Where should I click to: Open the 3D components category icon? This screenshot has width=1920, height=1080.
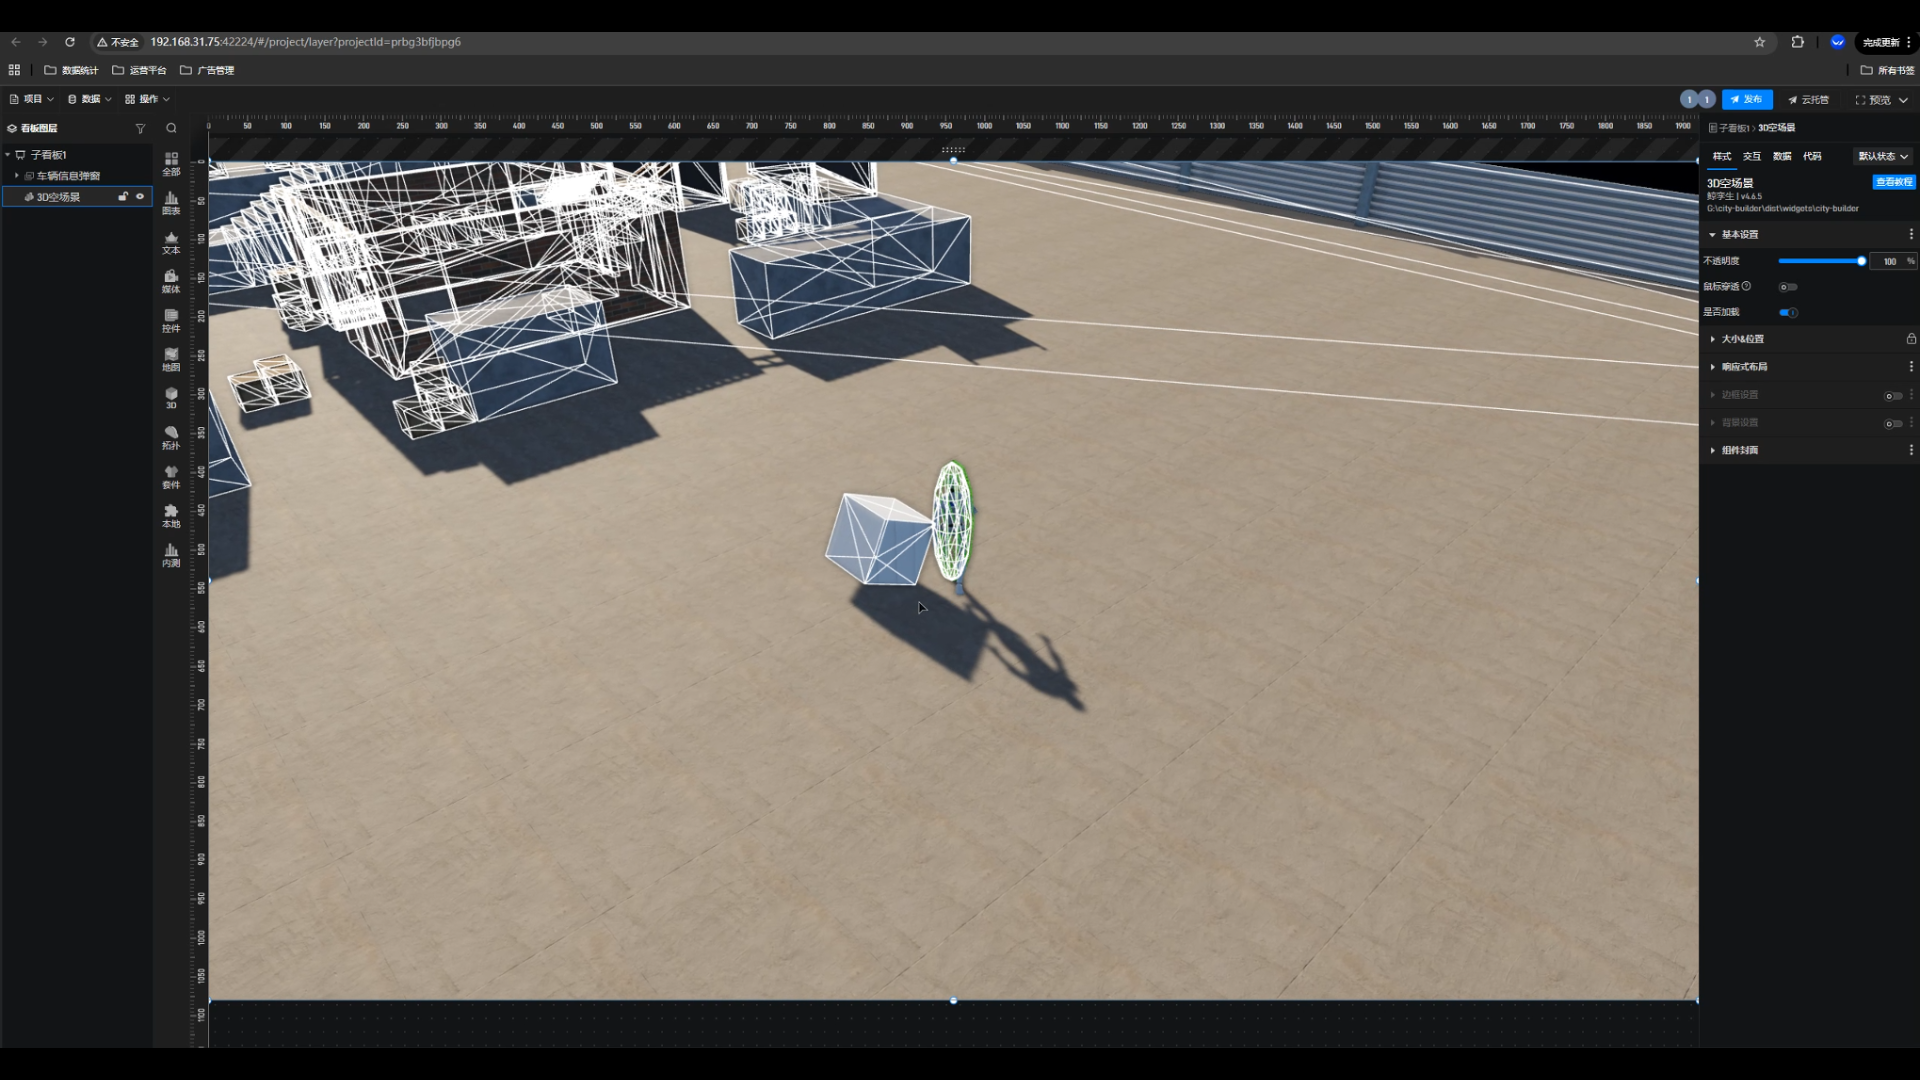point(171,397)
